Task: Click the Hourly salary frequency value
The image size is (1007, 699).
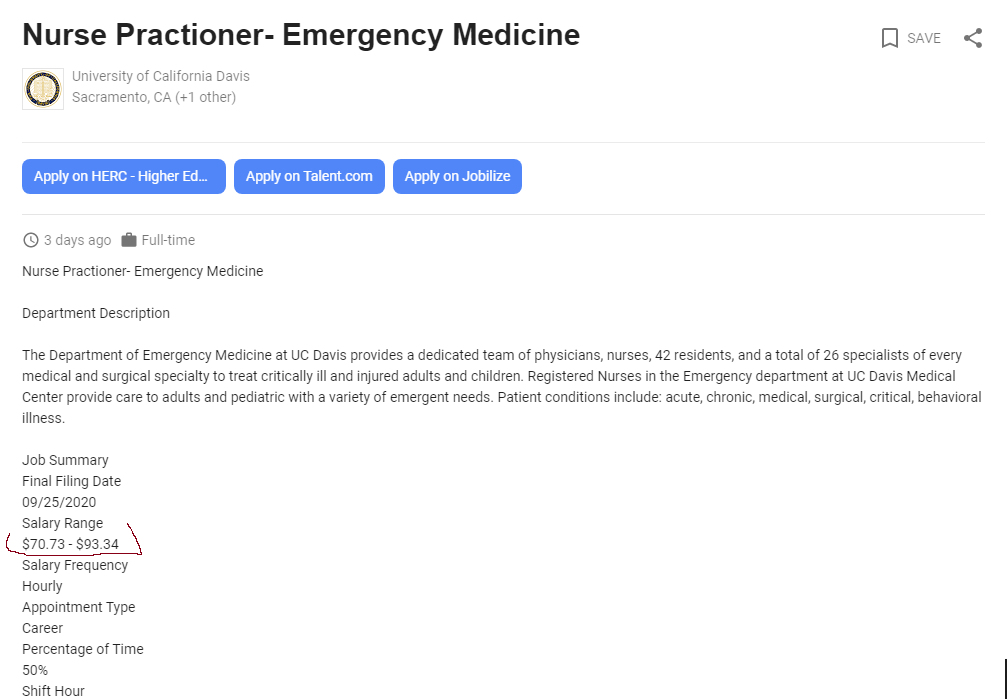Action: 42,586
